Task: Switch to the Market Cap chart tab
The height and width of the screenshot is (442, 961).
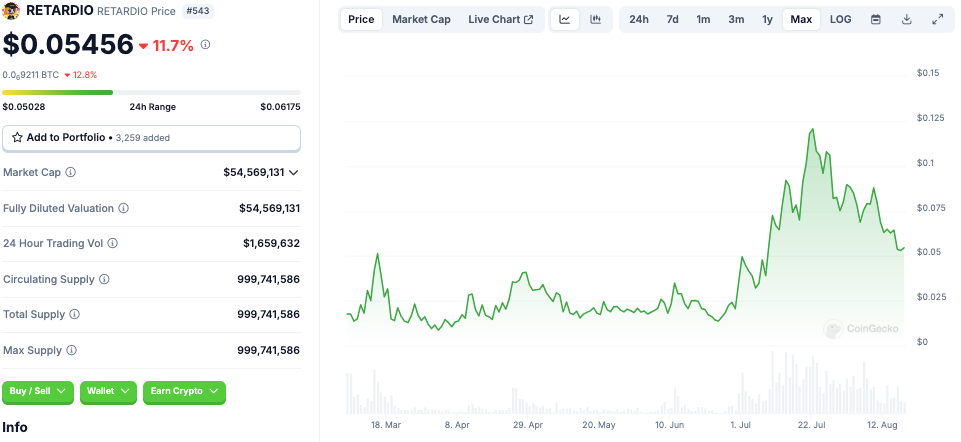Action: tap(421, 20)
